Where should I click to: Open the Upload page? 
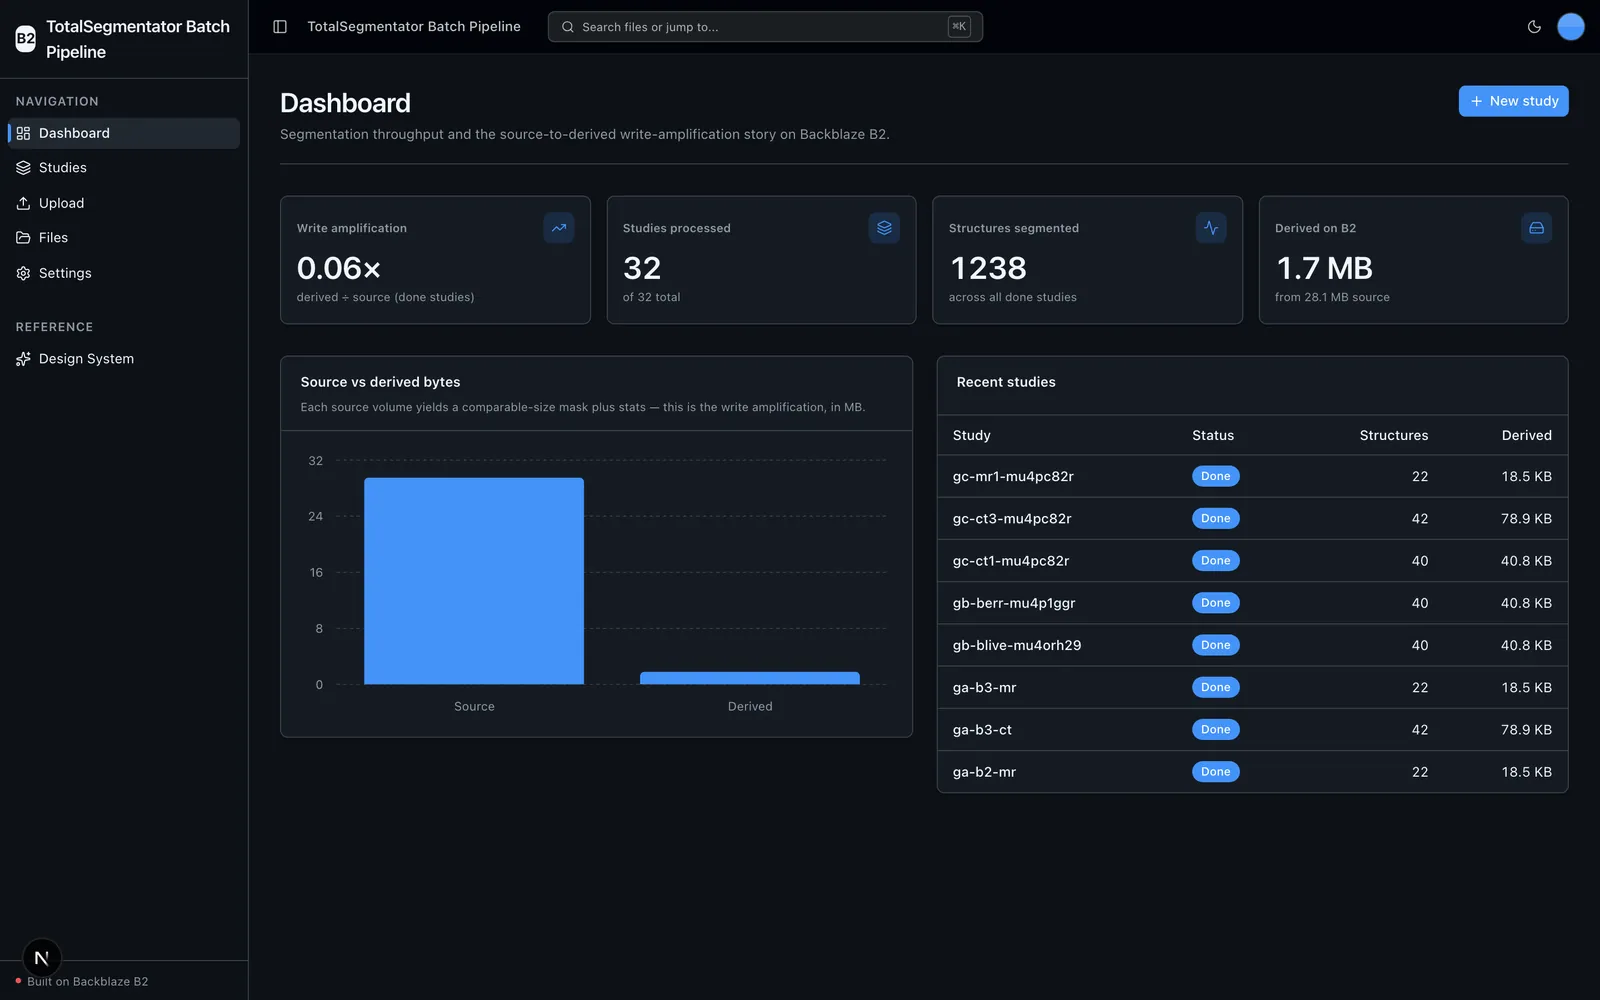pos(124,203)
